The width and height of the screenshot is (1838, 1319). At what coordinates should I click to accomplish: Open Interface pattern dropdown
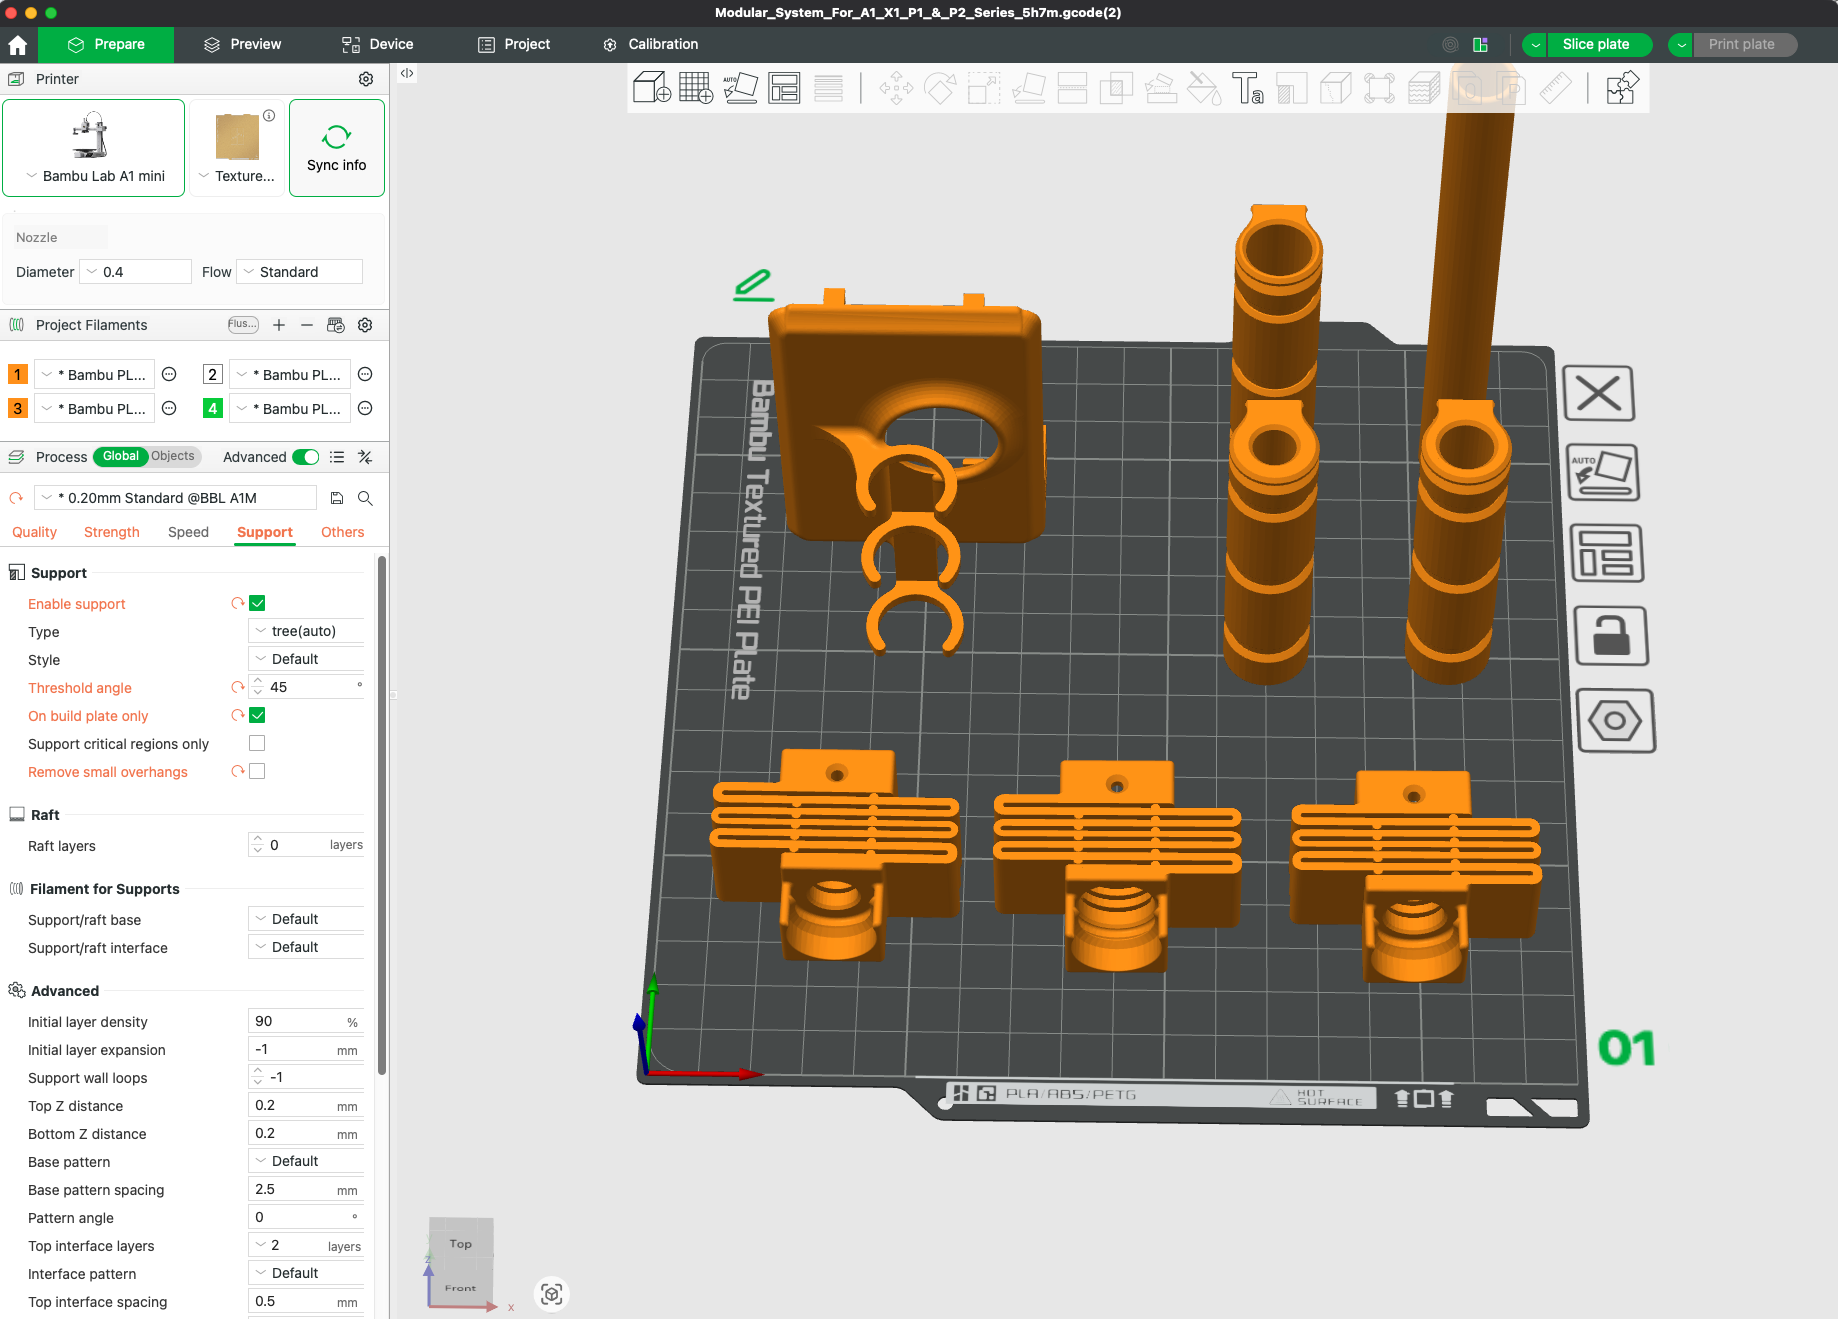click(306, 1273)
